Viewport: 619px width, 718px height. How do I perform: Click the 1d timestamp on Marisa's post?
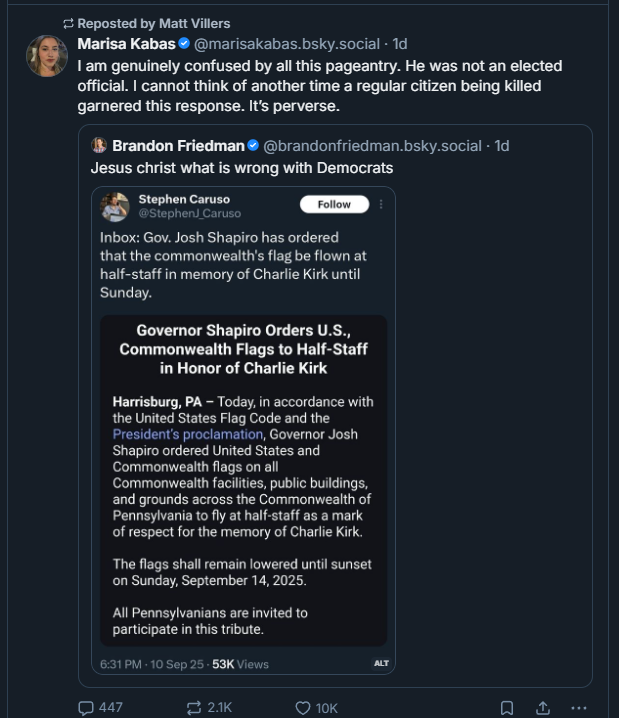[399, 44]
